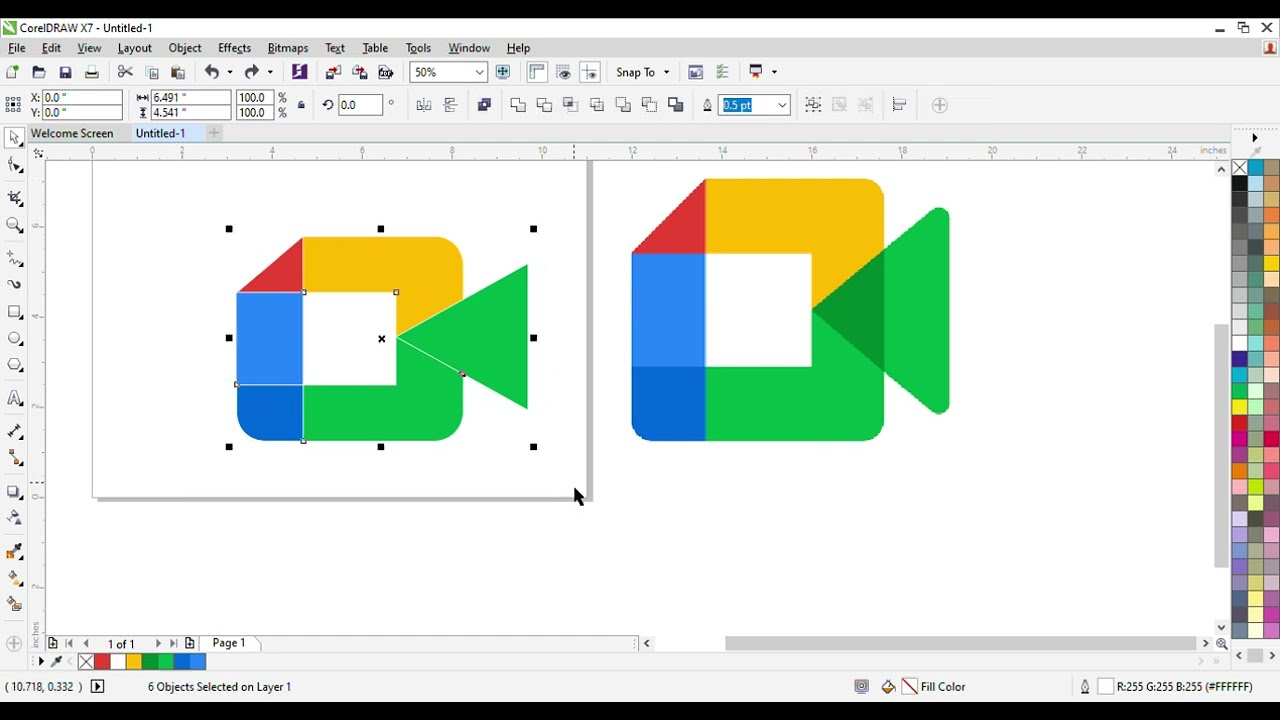
Task: Click the Cut scissors icon
Action: coord(125,72)
